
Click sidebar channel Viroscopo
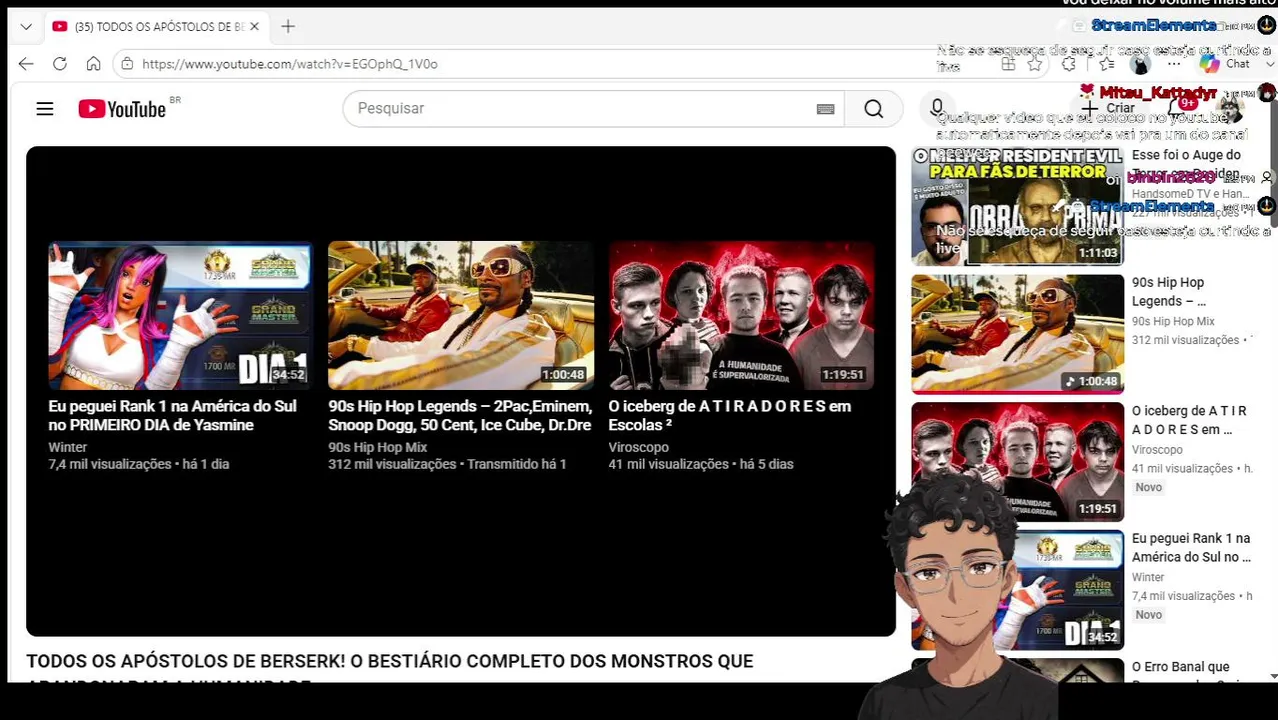[x=1156, y=450]
